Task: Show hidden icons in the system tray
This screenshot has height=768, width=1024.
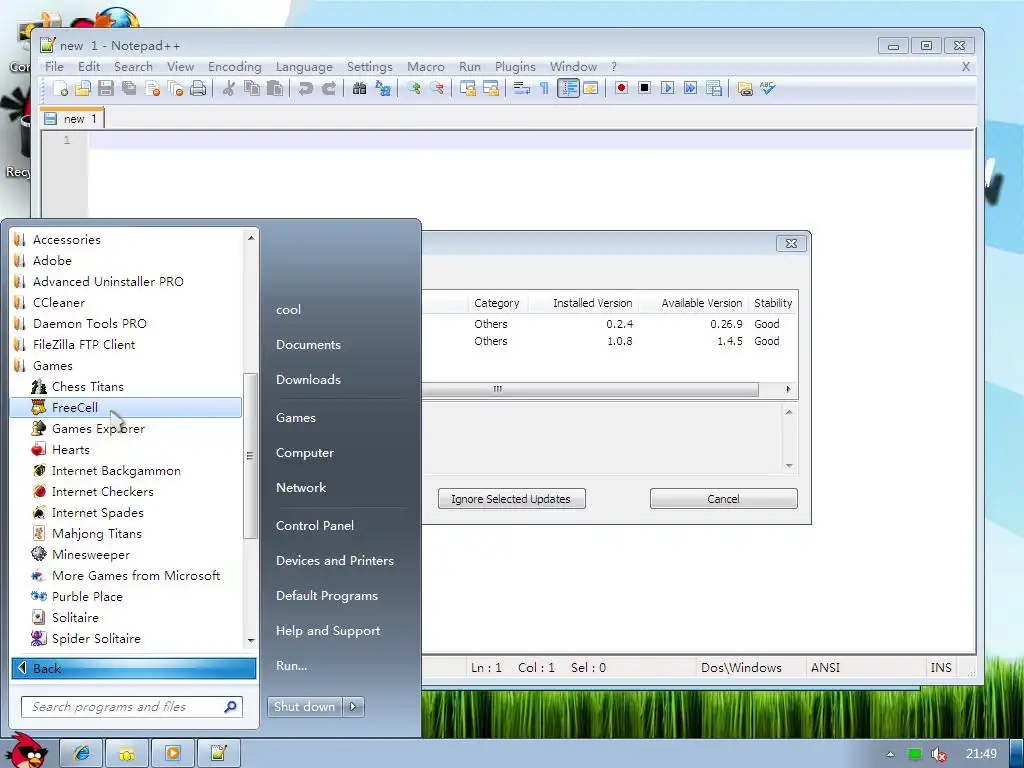Action: tap(890, 754)
